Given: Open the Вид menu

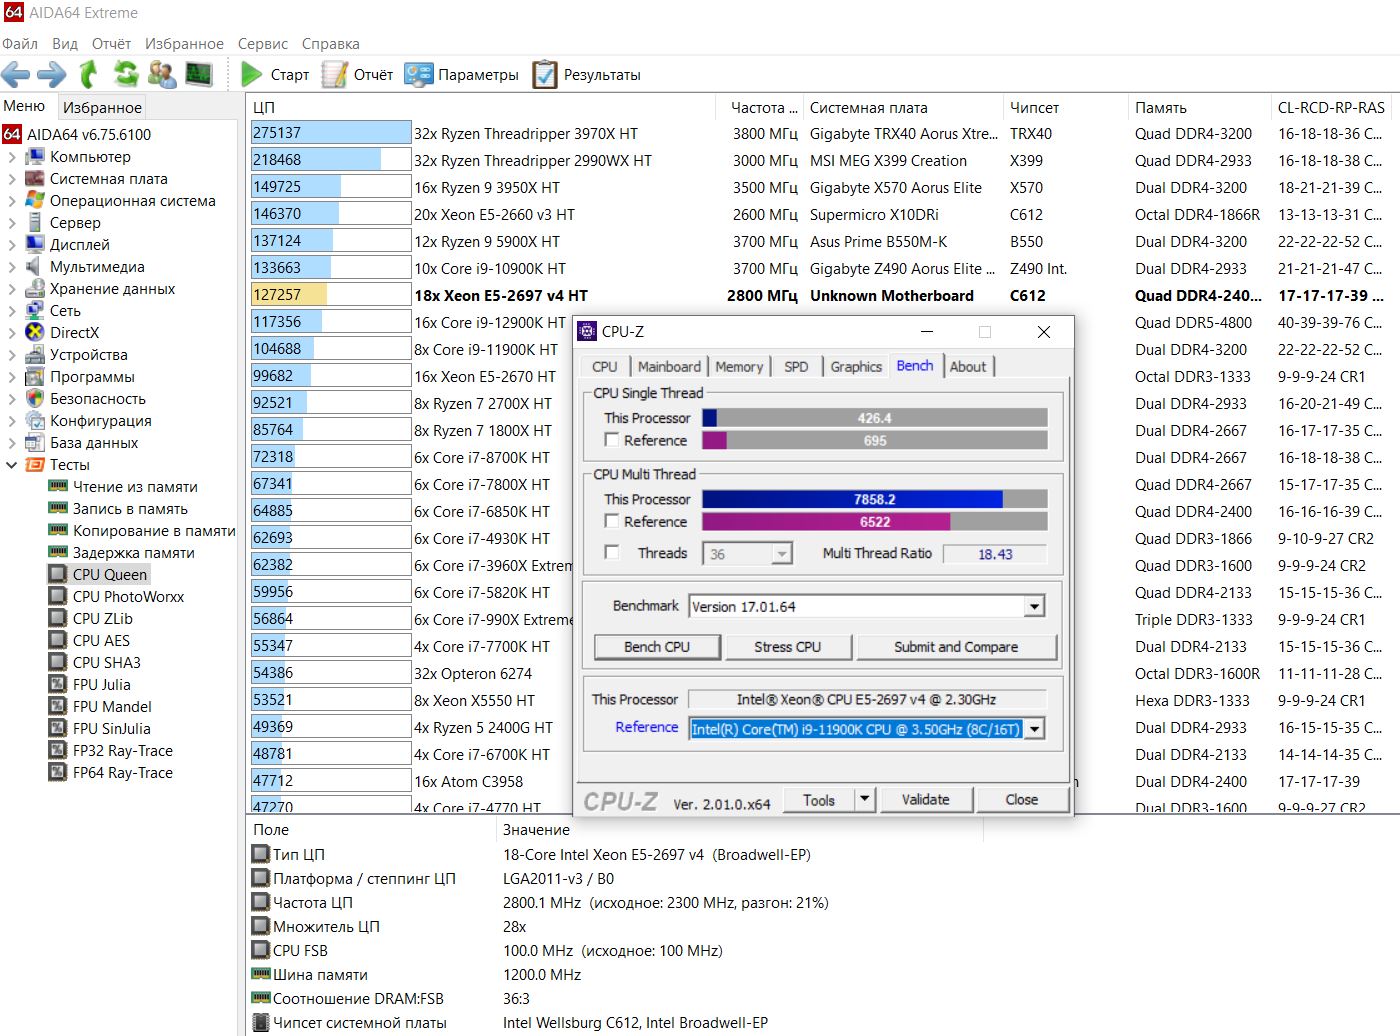Looking at the screenshot, I should (x=65, y=43).
